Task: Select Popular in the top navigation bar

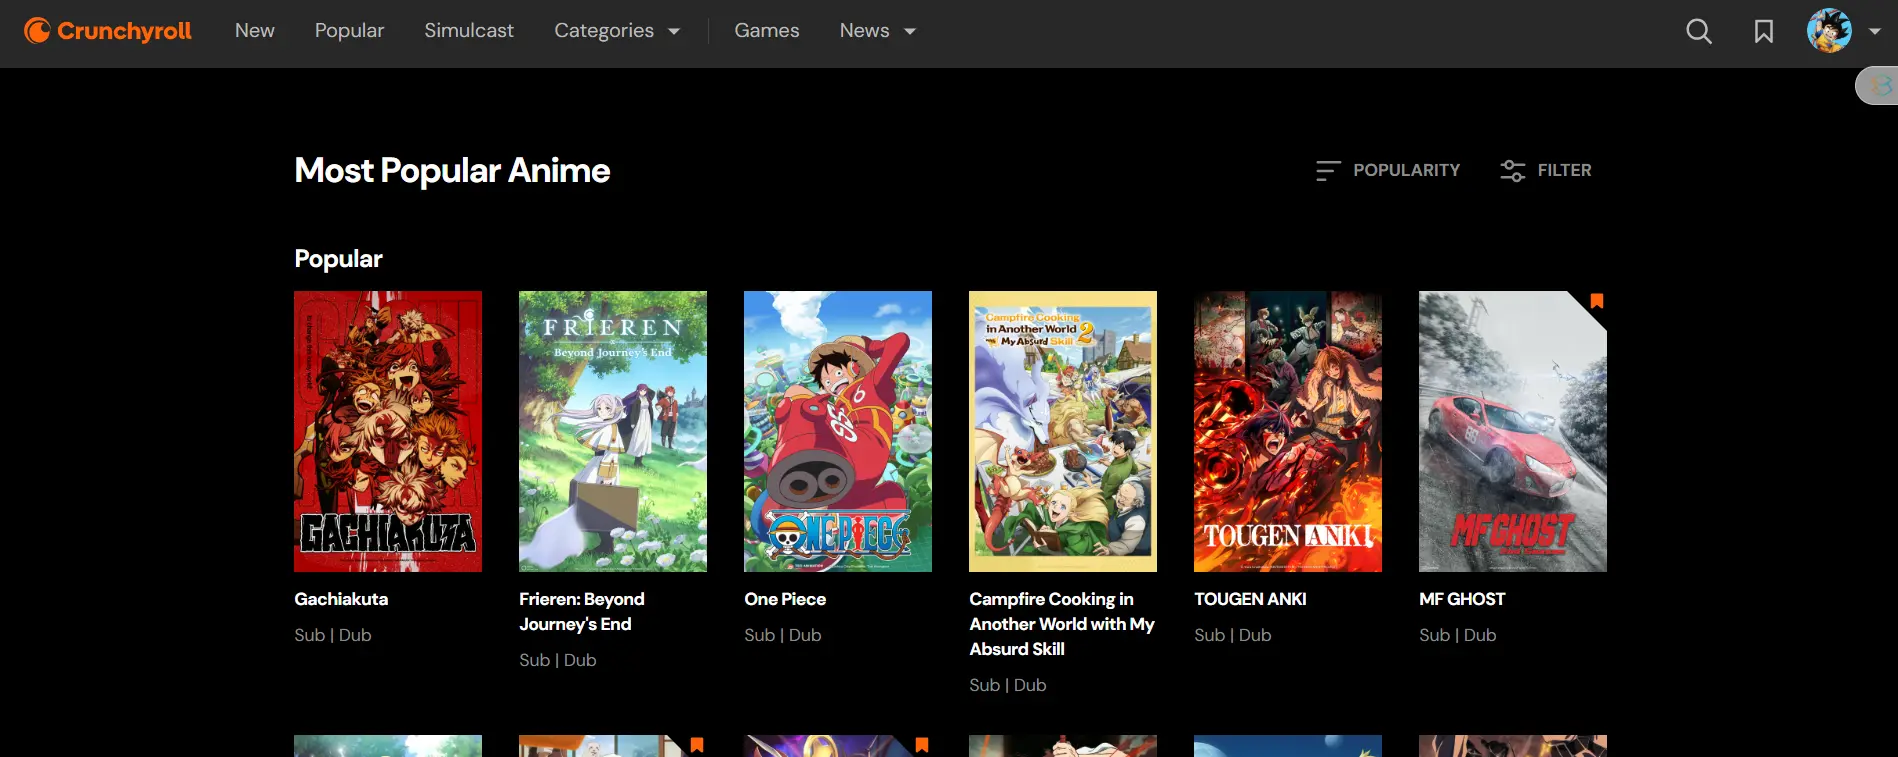Action: [x=349, y=31]
